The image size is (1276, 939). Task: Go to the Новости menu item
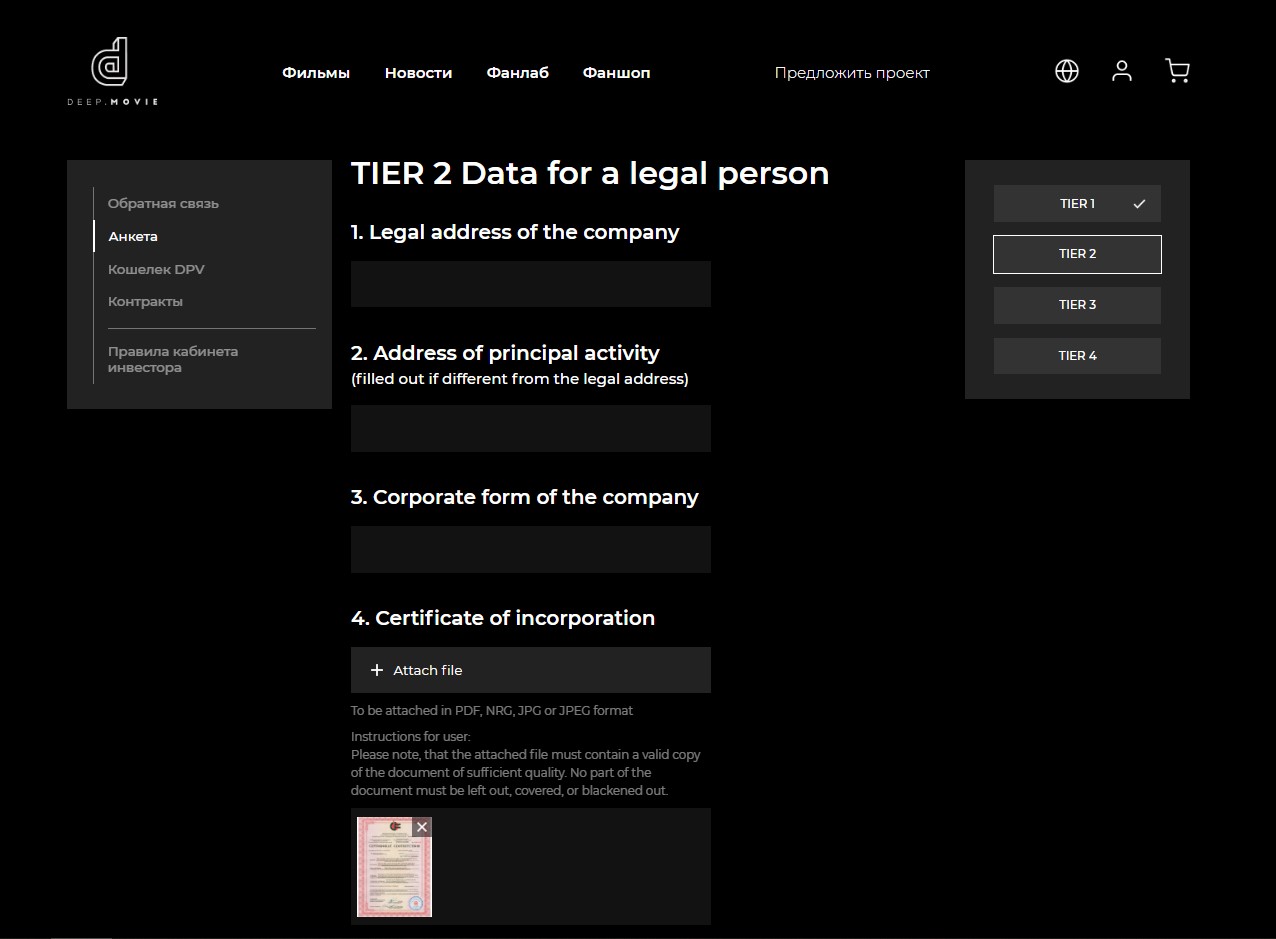click(418, 73)
